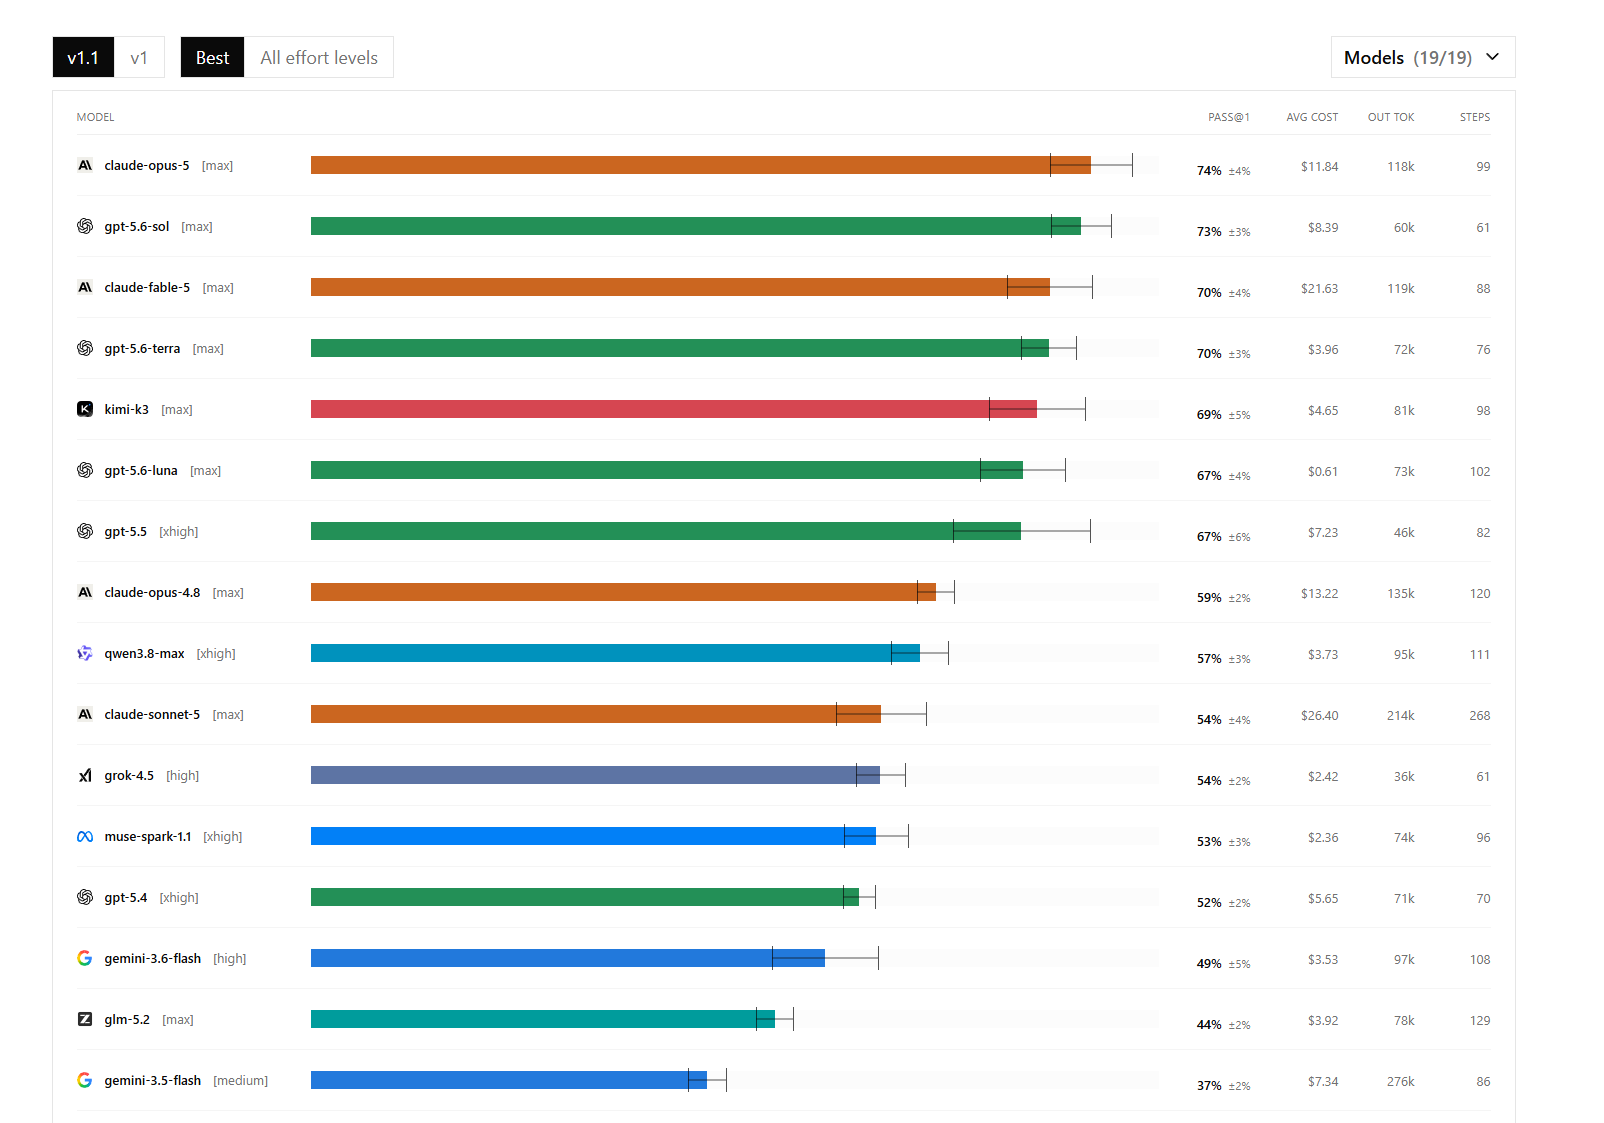Click the STEPS column header

tap(1474, 117)
